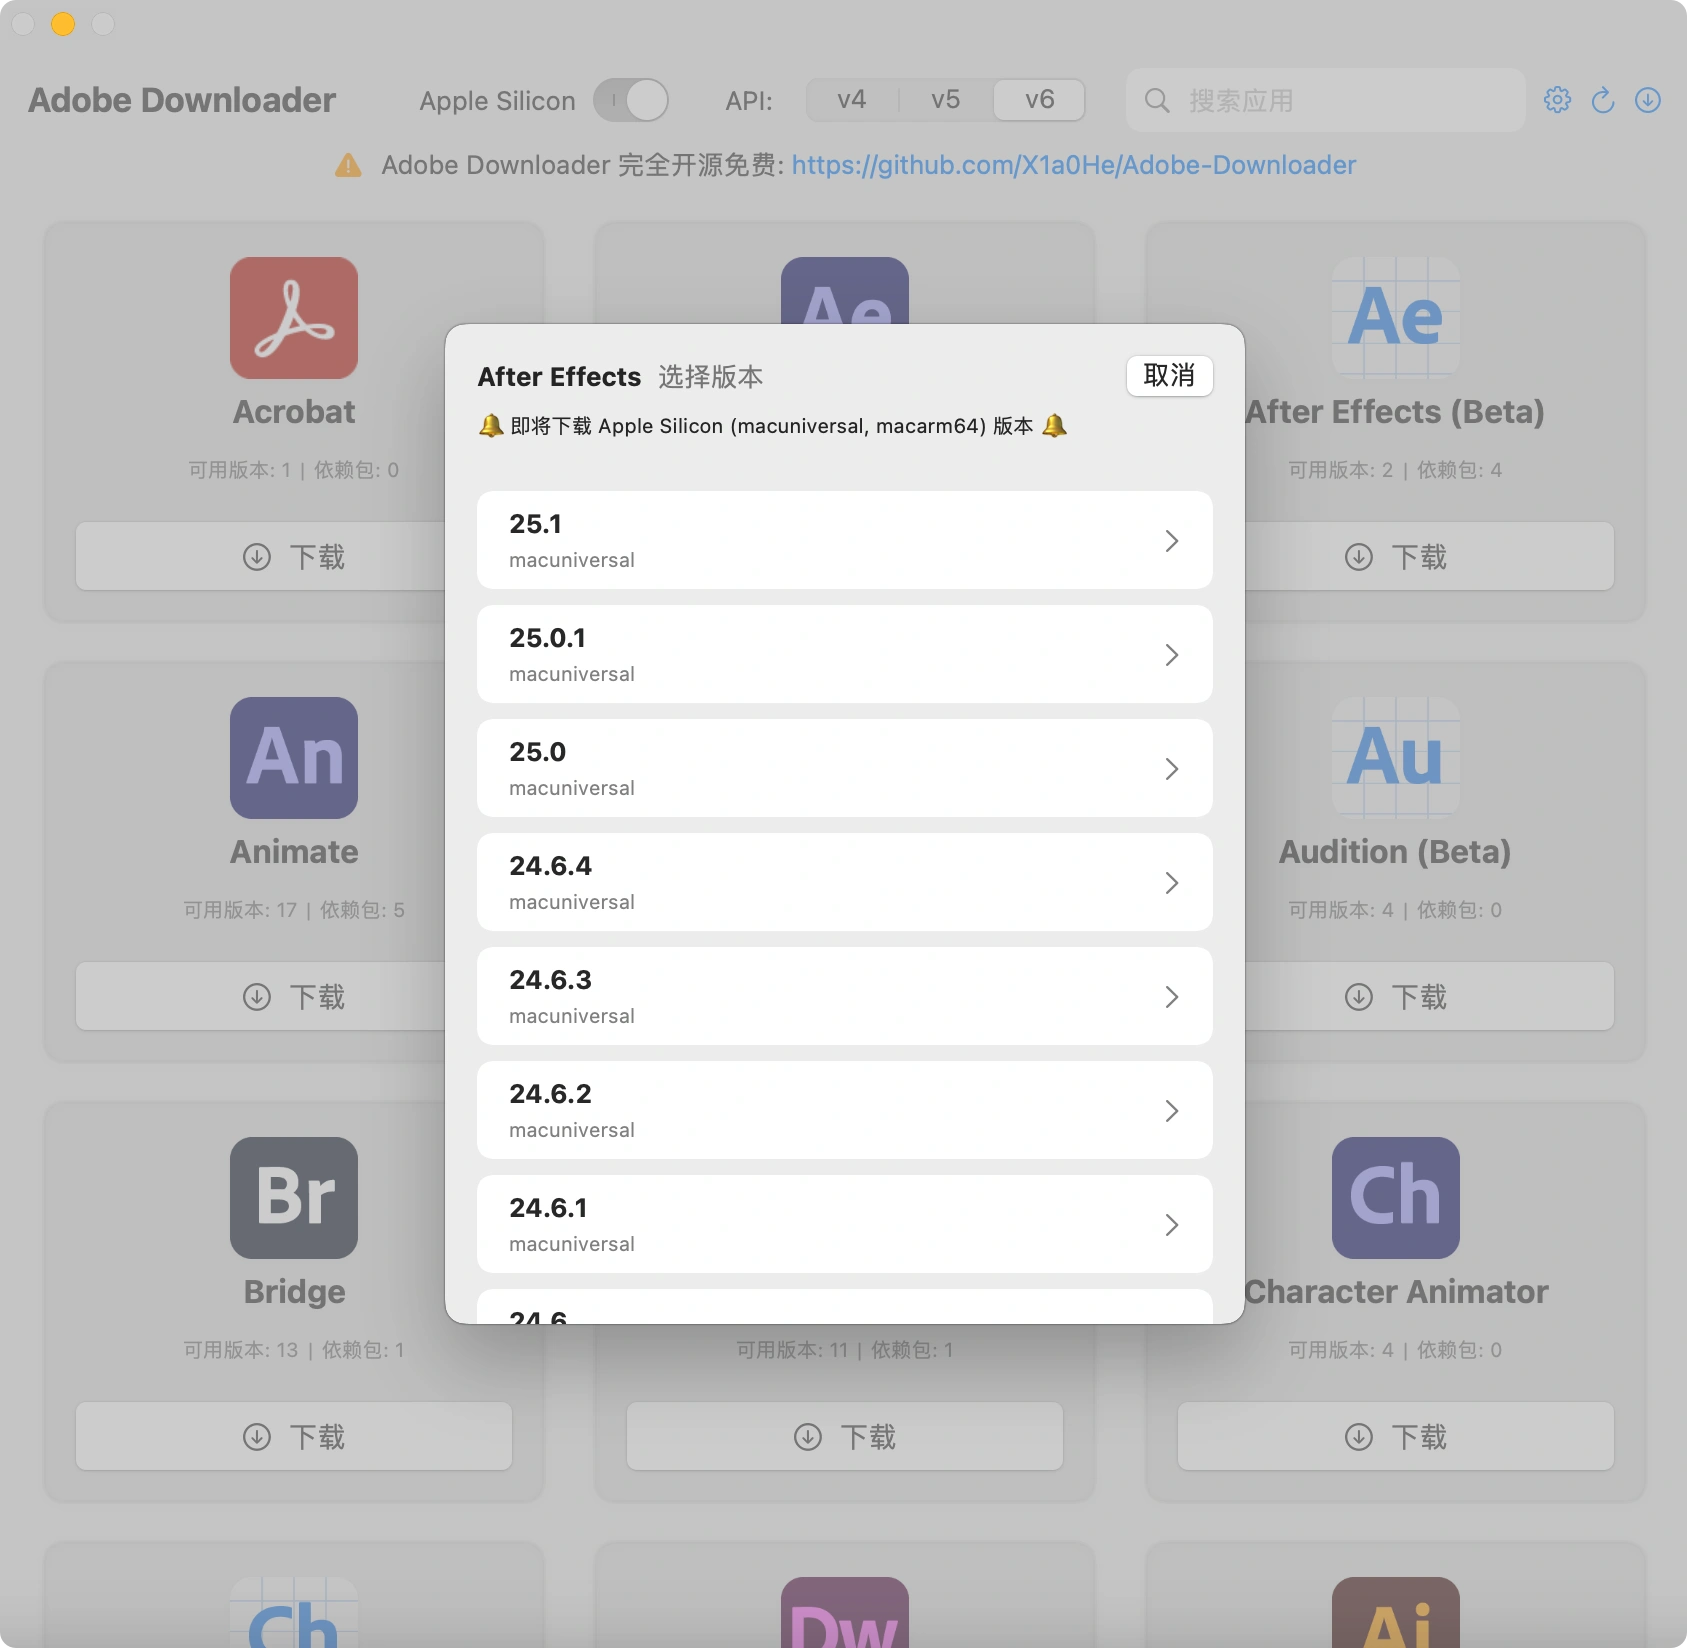Expand version 24.6.3 chevron
Image resolution: width=1687 pixels, height=1648 pixels.
coord(1172,997)
